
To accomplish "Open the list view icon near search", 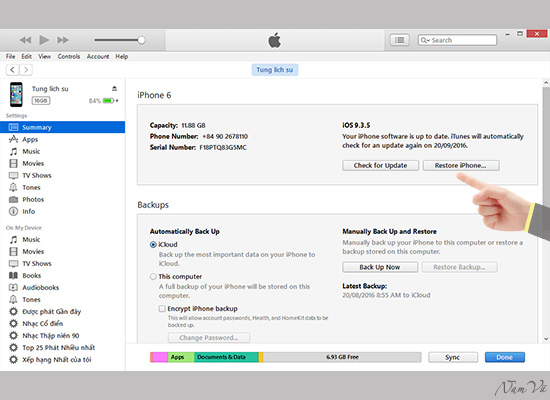I will click(x=400, y=40).
